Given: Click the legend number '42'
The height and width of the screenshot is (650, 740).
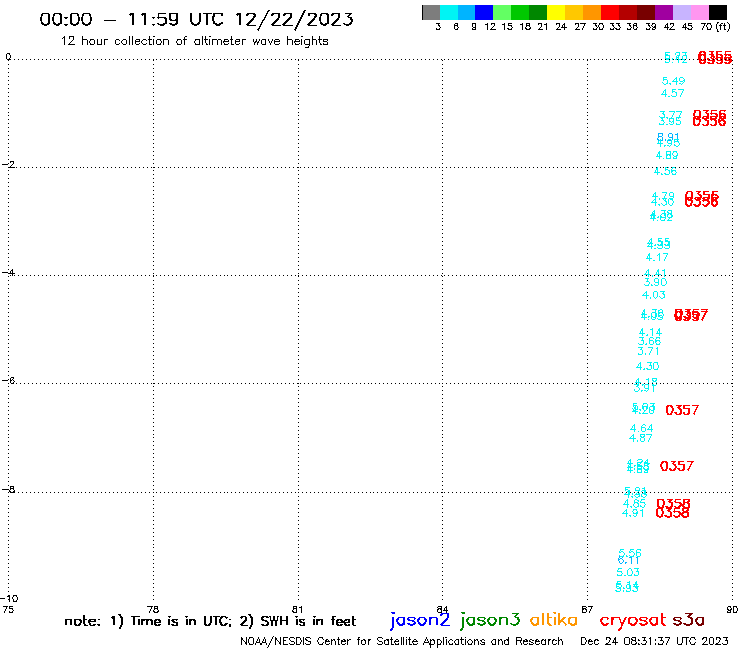Looking at the screenshot, I should 669,27.
